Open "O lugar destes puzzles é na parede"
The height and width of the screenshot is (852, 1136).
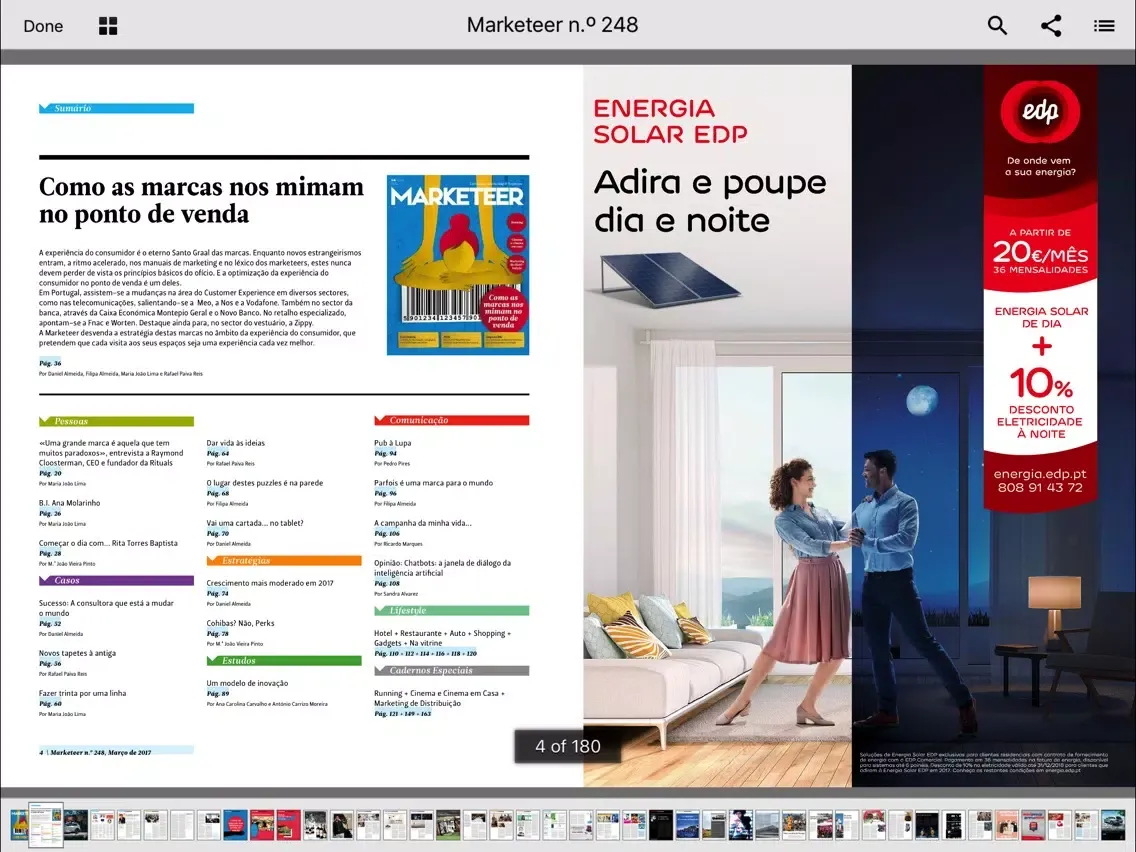click(264, 483)
